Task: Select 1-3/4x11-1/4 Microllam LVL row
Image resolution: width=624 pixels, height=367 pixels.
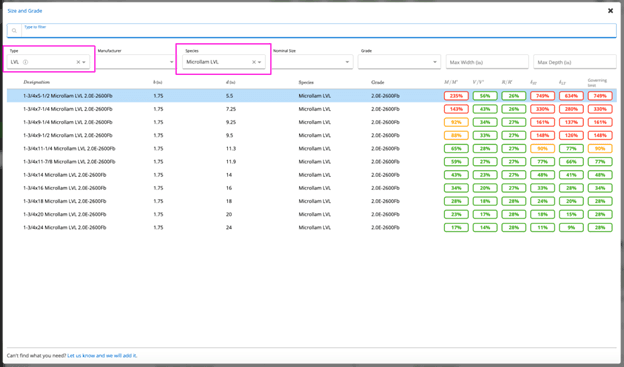Action: [x=312, y=148]
